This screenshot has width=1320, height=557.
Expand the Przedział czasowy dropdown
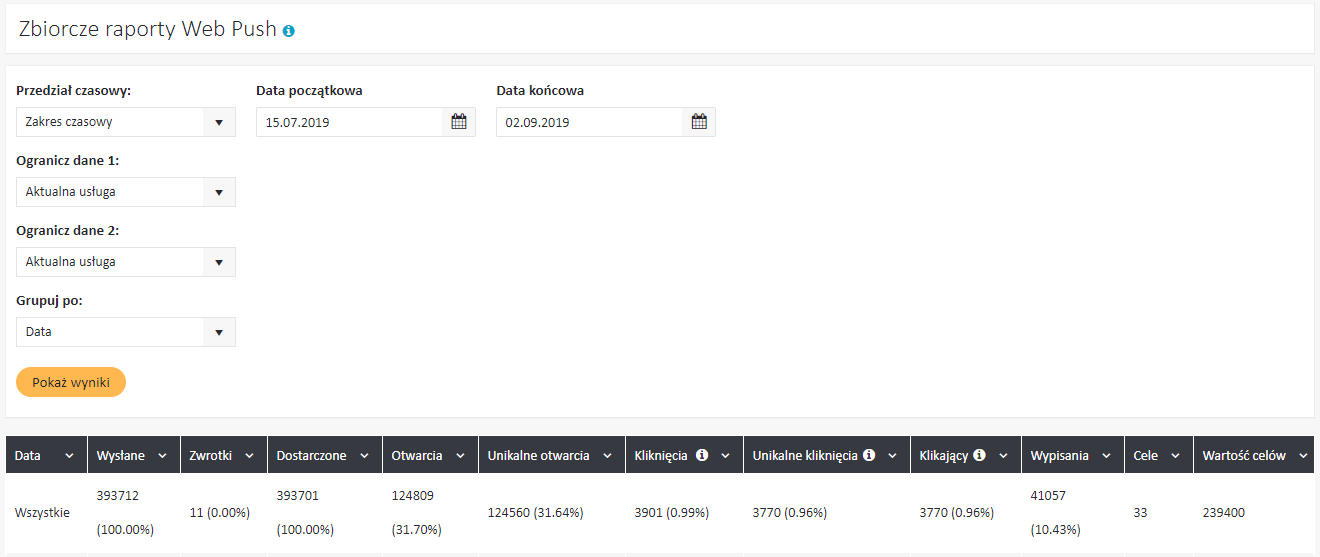(219, 122)
